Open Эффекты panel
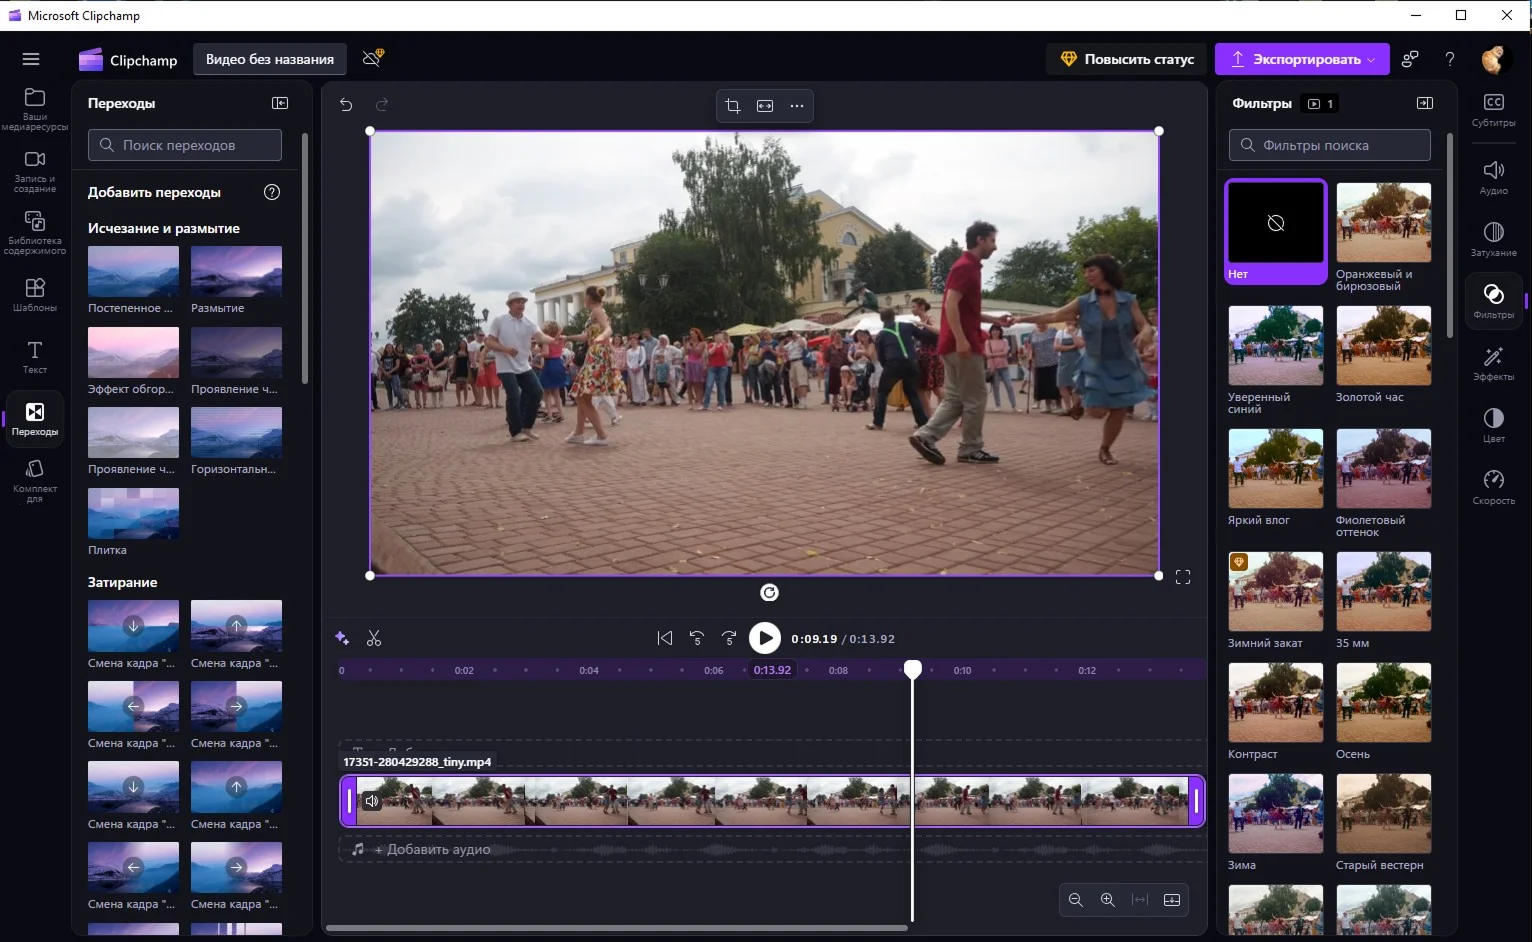Screen dimensions: 1532x942 1494,363
